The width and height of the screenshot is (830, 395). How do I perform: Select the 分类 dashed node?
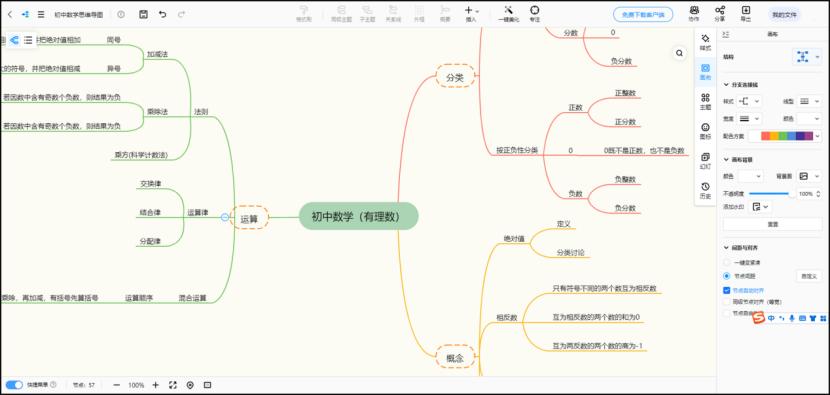coord(455,77)
